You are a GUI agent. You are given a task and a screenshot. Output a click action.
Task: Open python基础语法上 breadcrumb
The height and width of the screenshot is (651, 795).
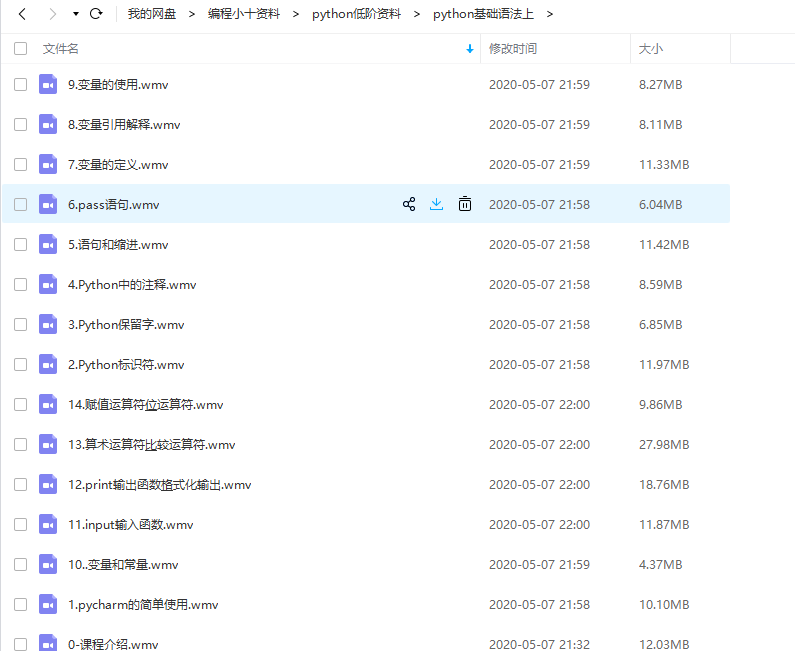[483, 14]
